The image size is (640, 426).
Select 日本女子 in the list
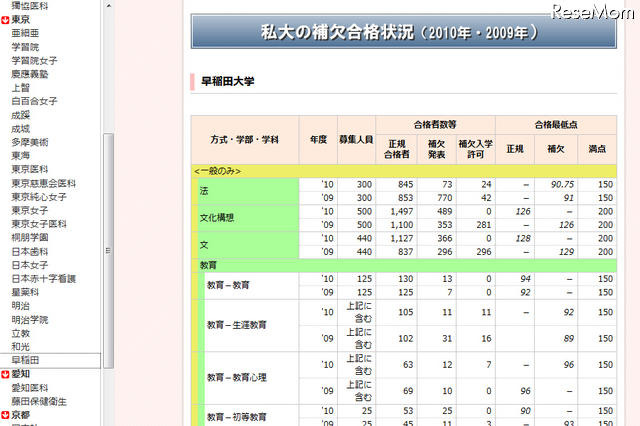pos(30,265)
